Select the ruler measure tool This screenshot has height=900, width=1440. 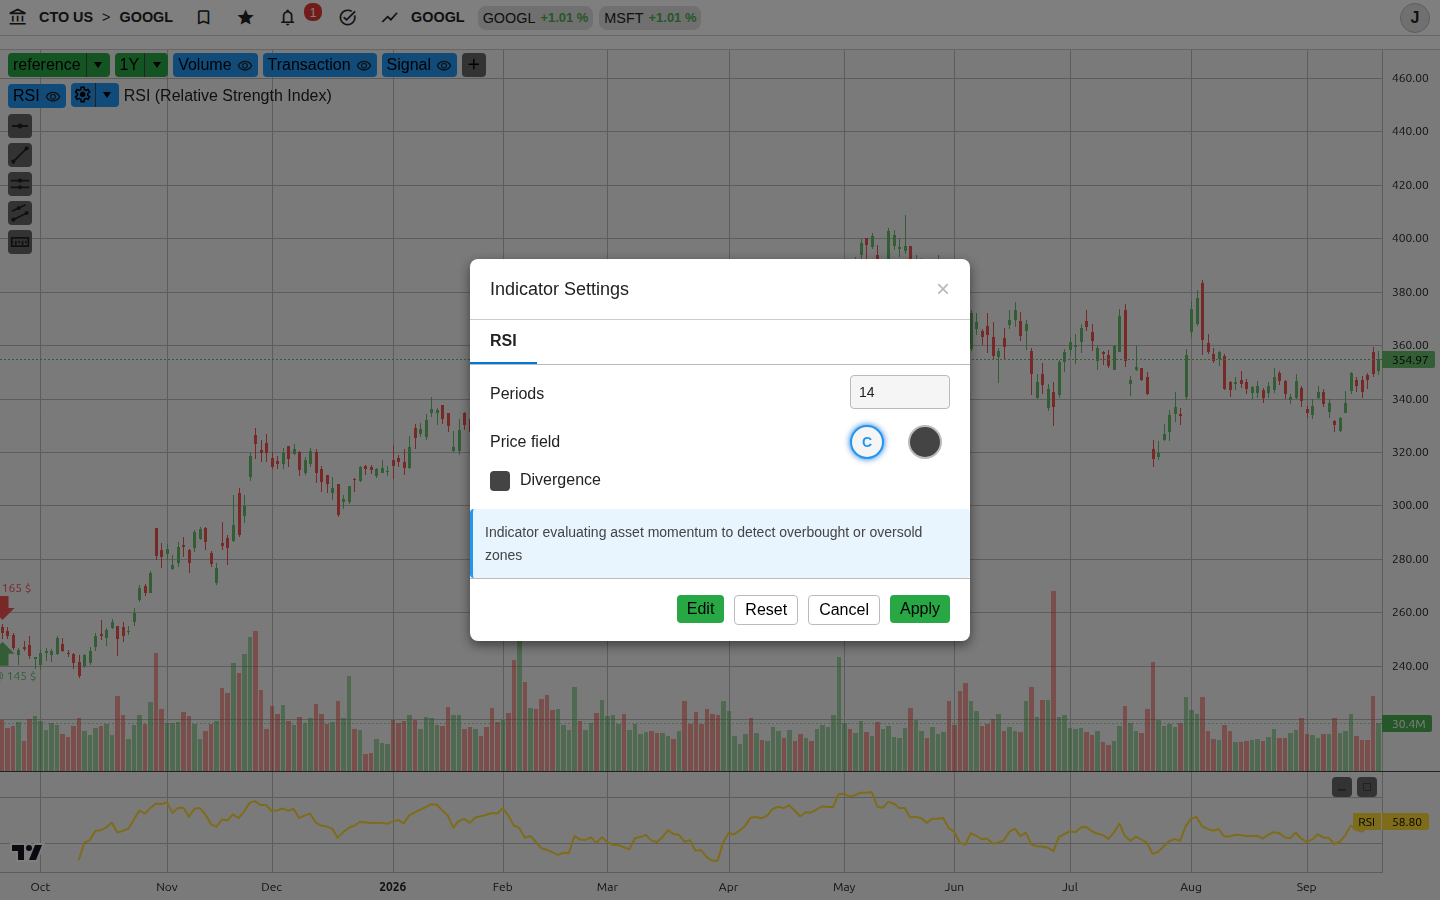tap(20, 242)
